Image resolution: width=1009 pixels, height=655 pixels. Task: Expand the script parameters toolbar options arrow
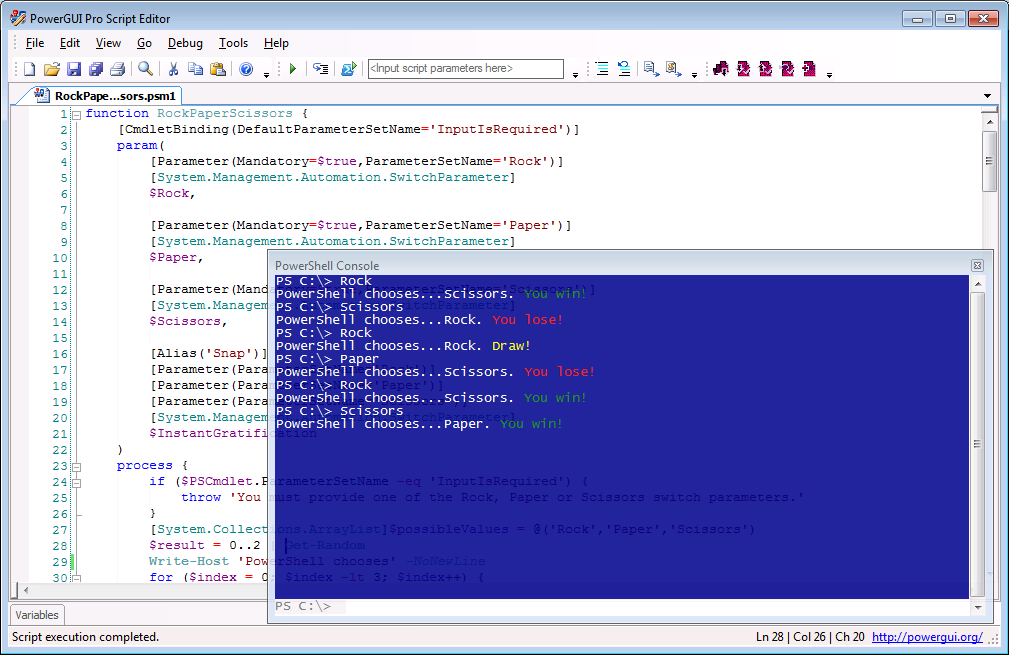(x=575, y=73)
